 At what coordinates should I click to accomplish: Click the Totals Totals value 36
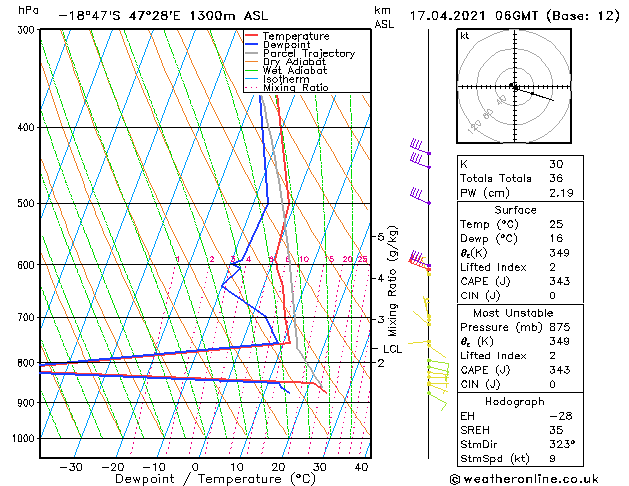pyautogui.click(x=556, y=178)
